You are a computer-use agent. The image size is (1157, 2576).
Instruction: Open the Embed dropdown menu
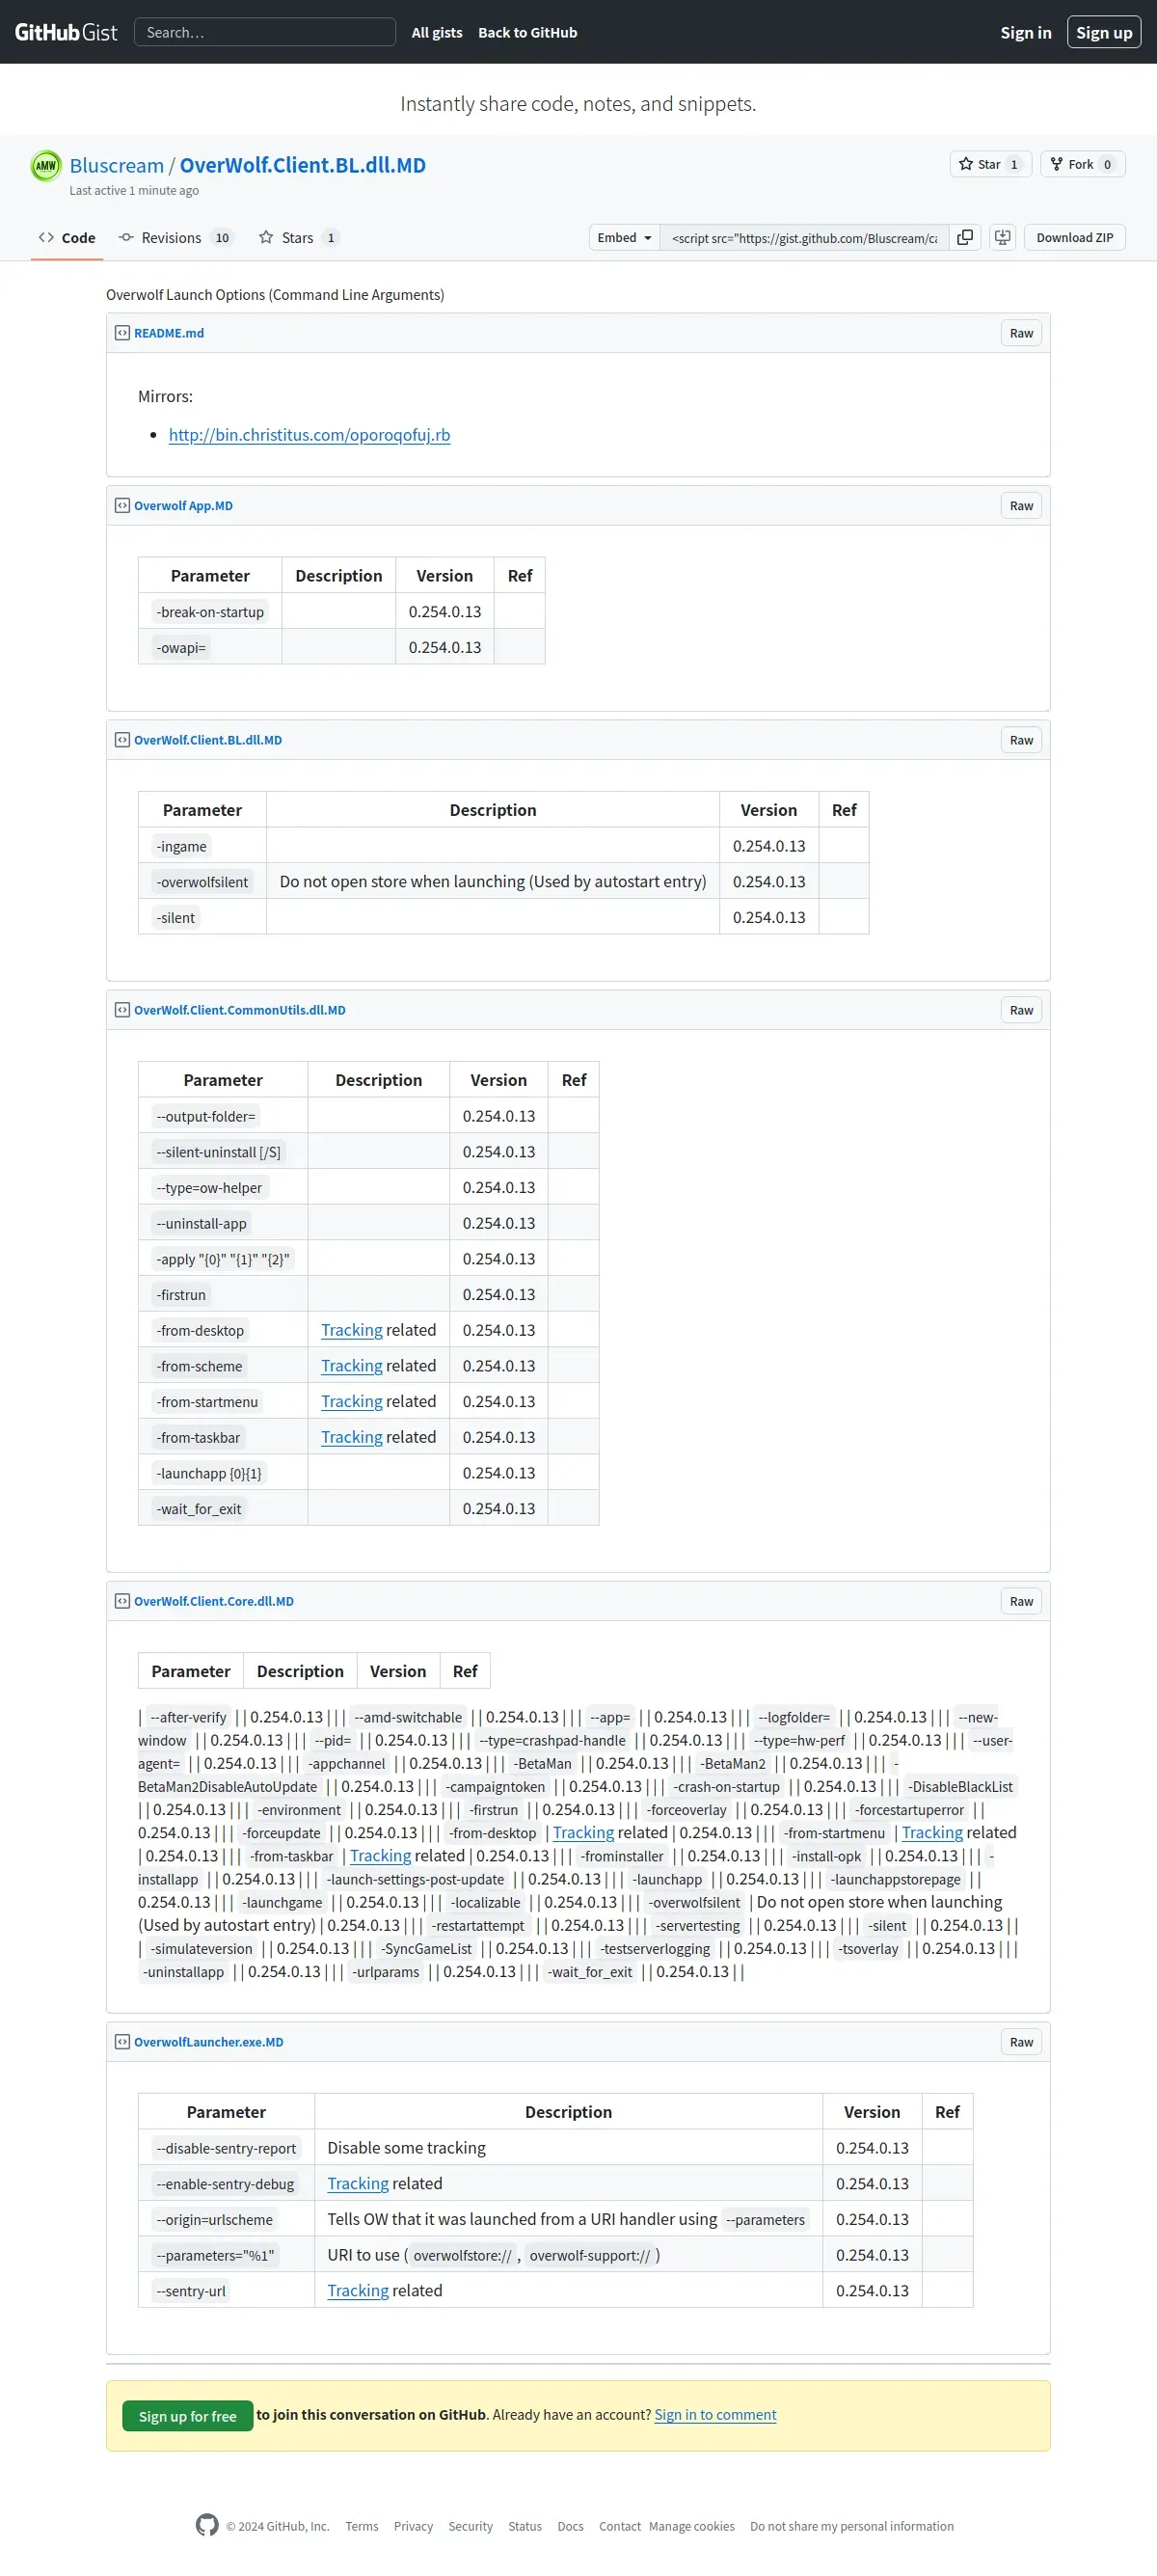(x=624, y=237)
